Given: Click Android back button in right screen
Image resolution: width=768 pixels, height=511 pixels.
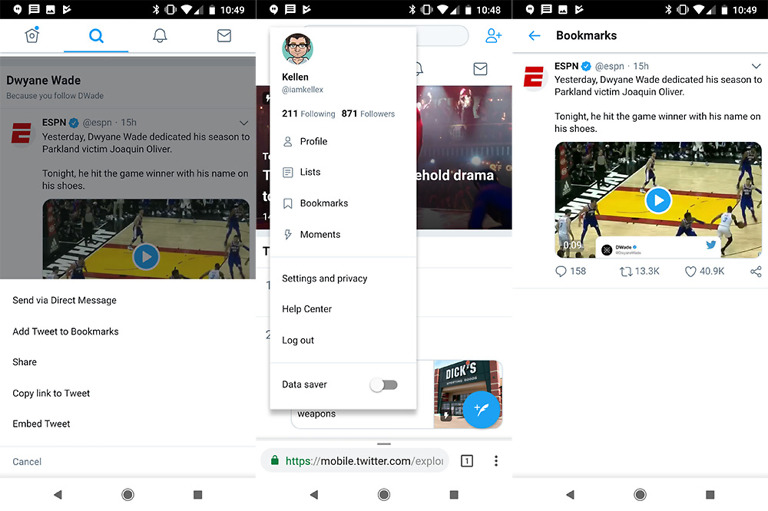Looking at the screenshot, I should [570, 494].
